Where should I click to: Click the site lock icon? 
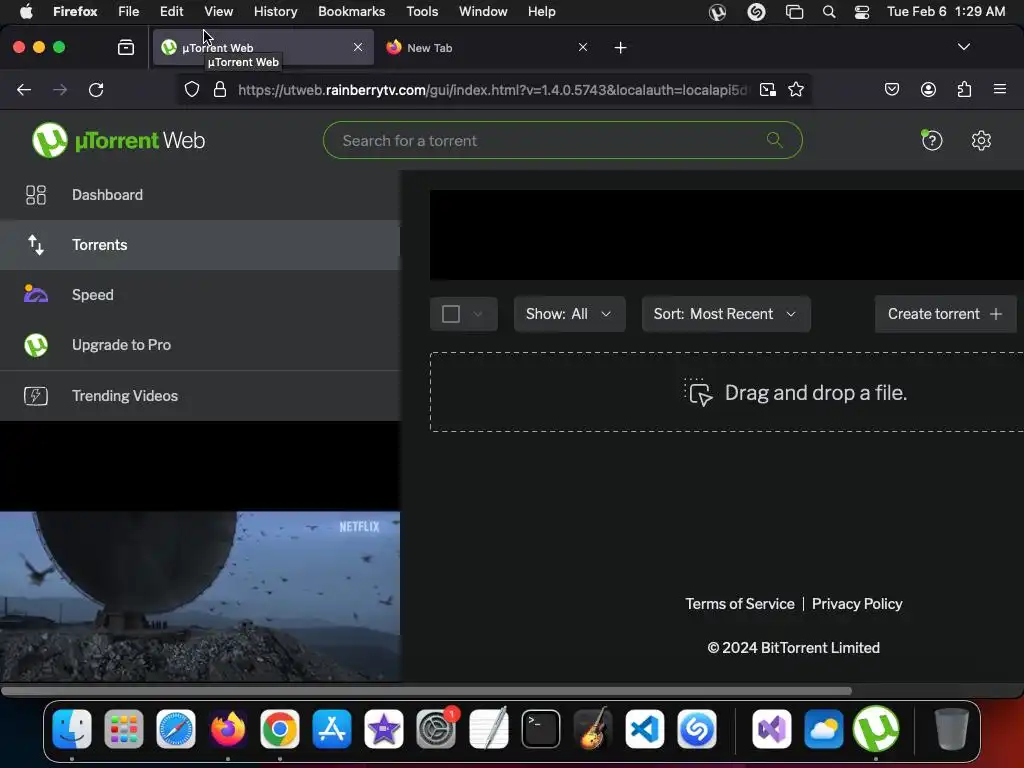click(x=220, y=89)
